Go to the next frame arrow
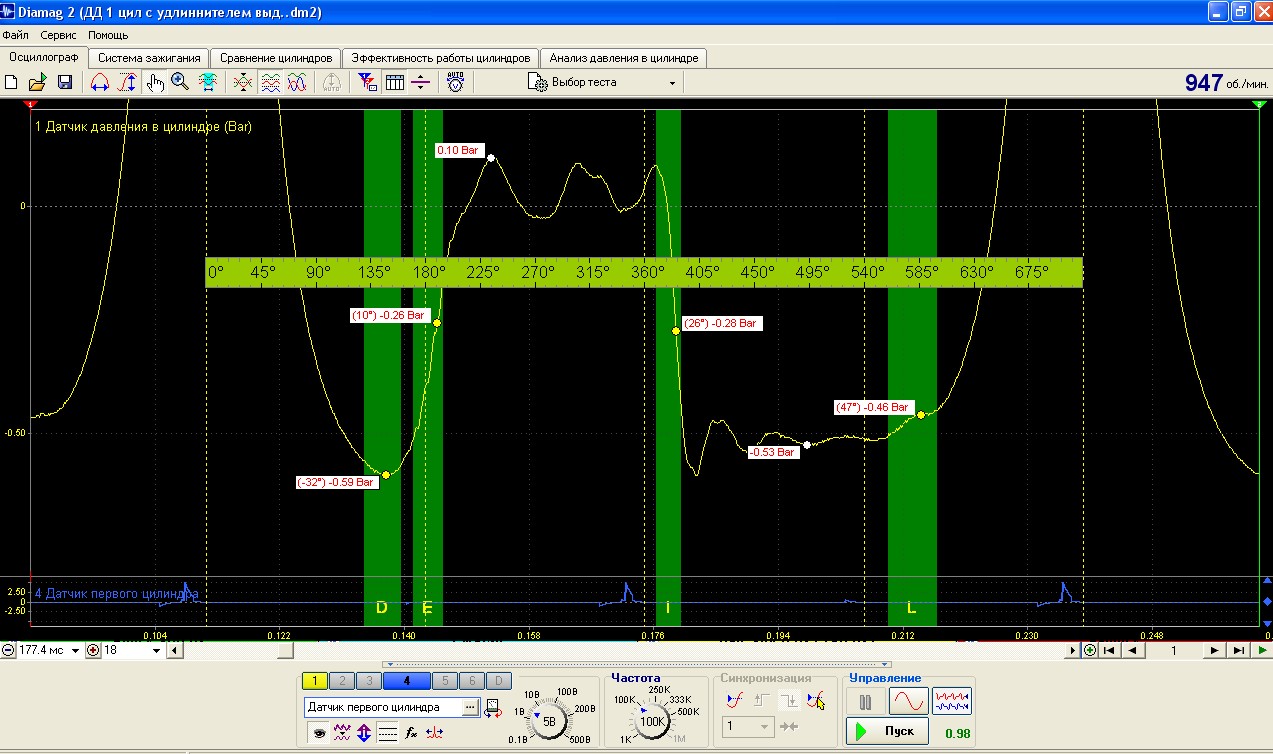 [x=1215, y=650]
